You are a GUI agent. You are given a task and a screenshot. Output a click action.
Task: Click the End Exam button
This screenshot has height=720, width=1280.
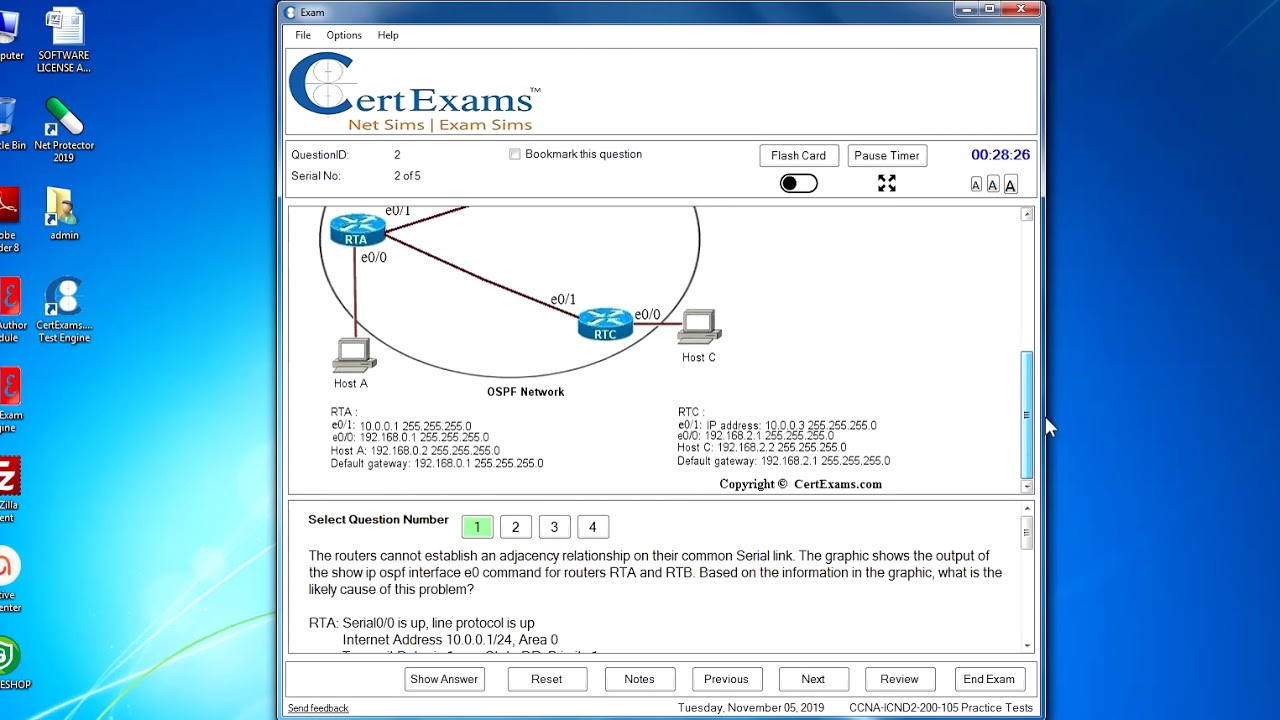click(x=989, y=679)
